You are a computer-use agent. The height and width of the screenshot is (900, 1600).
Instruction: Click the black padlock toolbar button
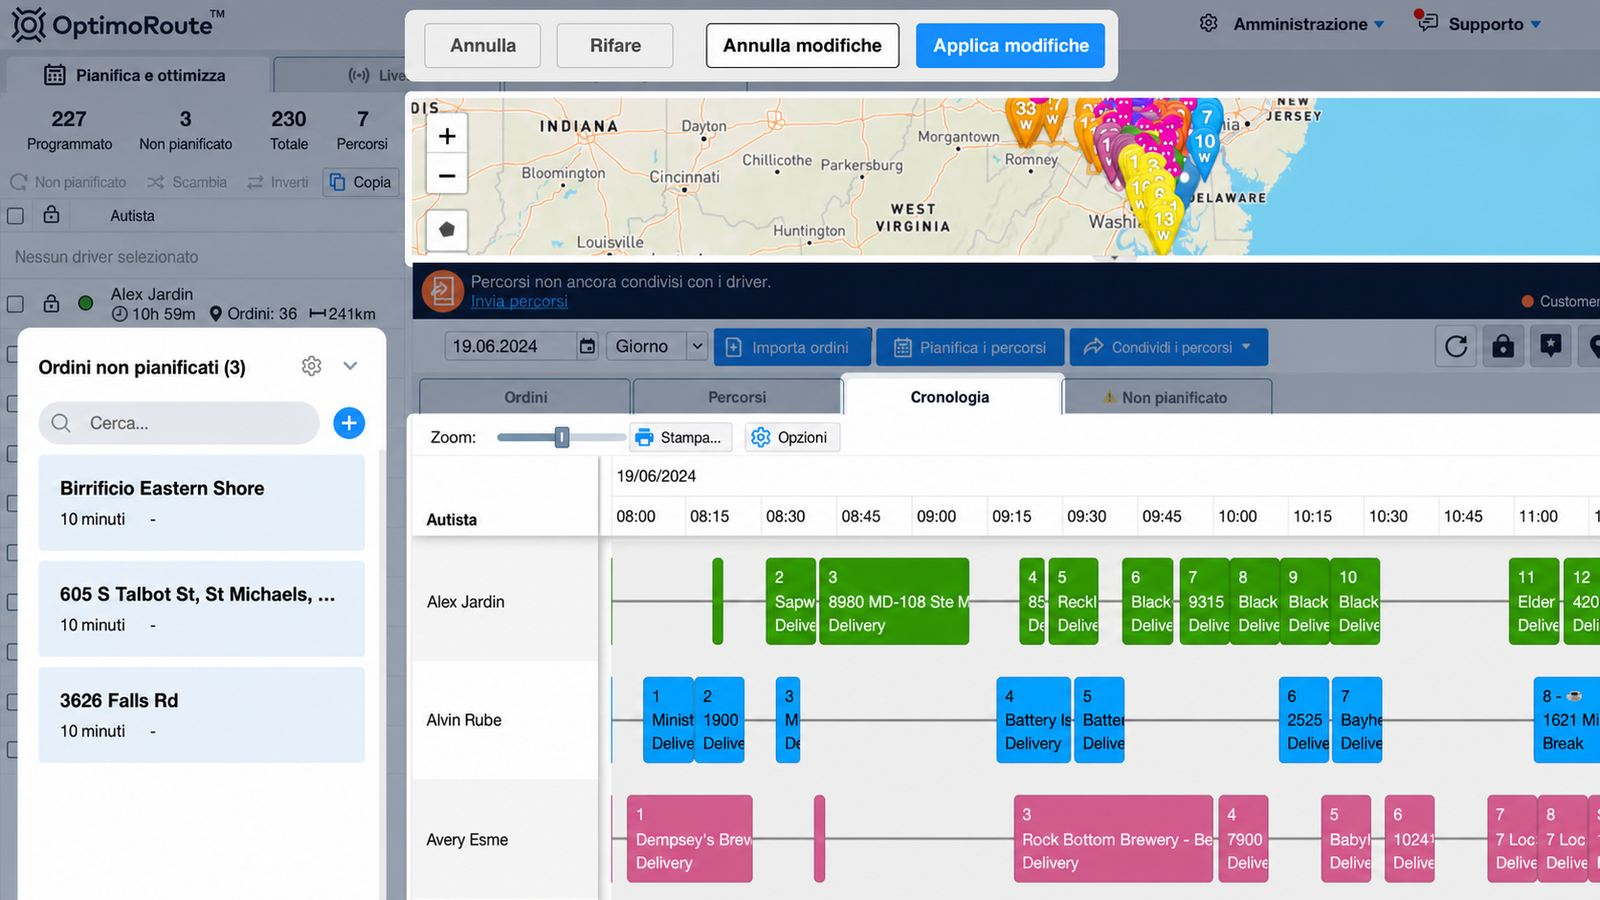tap(1503, 346)
